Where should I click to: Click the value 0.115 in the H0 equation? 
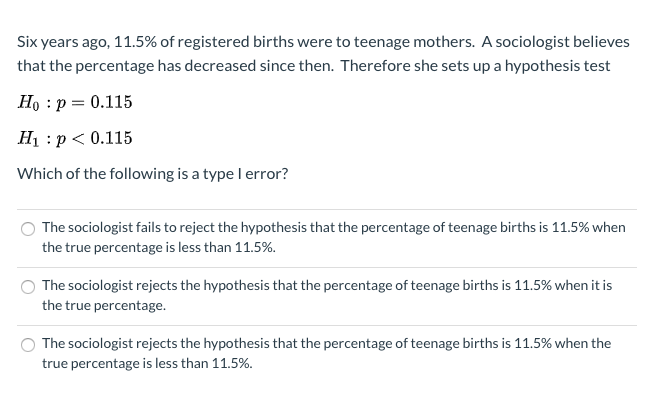point(111,103)
